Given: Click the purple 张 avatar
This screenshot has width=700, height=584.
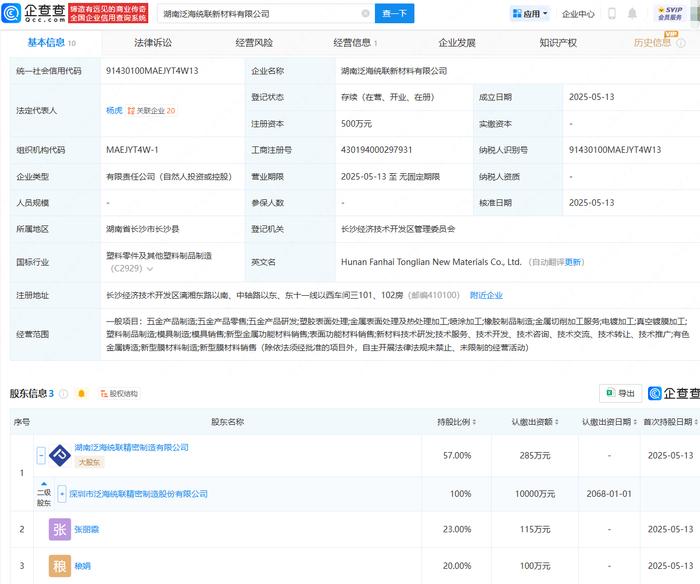Looking at the screenshot, I should [60, 530].
